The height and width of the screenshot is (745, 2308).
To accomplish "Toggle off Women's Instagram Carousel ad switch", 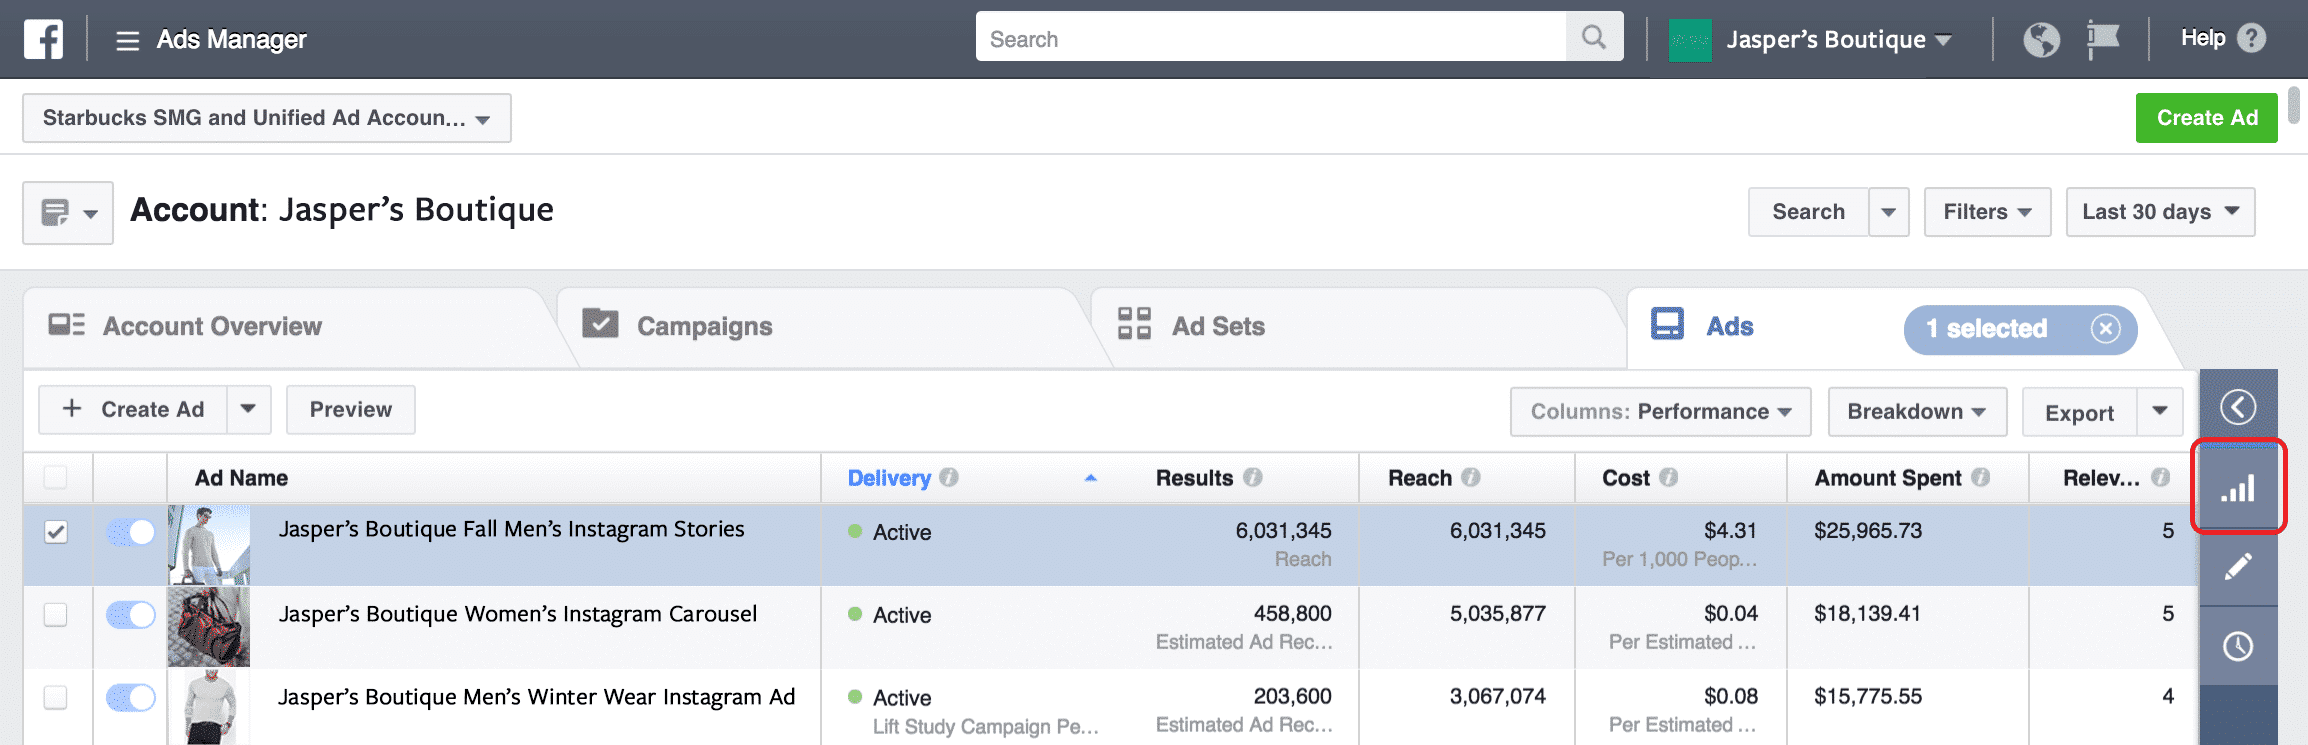I will [131, 614].
